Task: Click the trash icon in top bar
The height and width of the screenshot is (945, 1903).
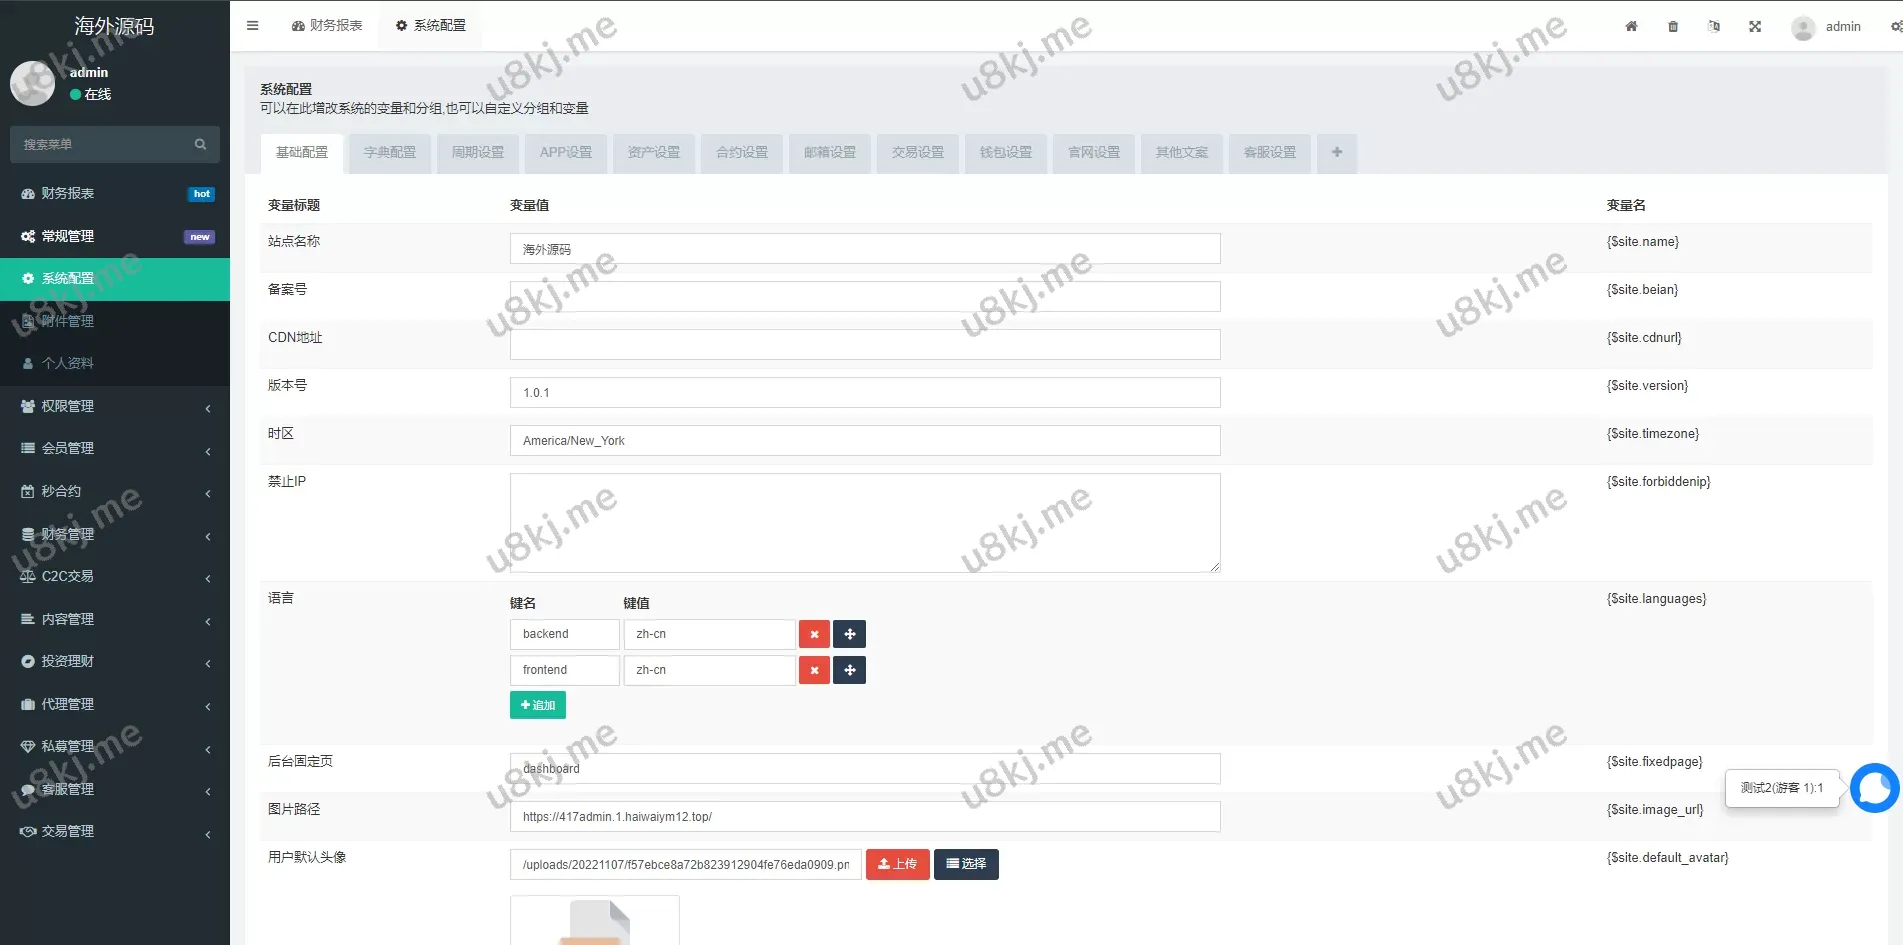Action: click(x=1673, y=27)
